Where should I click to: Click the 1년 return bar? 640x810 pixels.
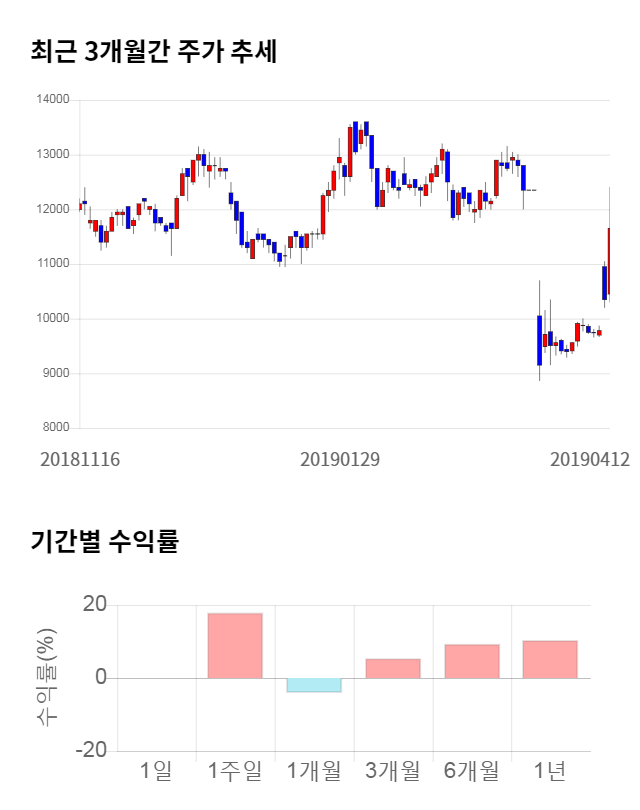click(550, 659)
